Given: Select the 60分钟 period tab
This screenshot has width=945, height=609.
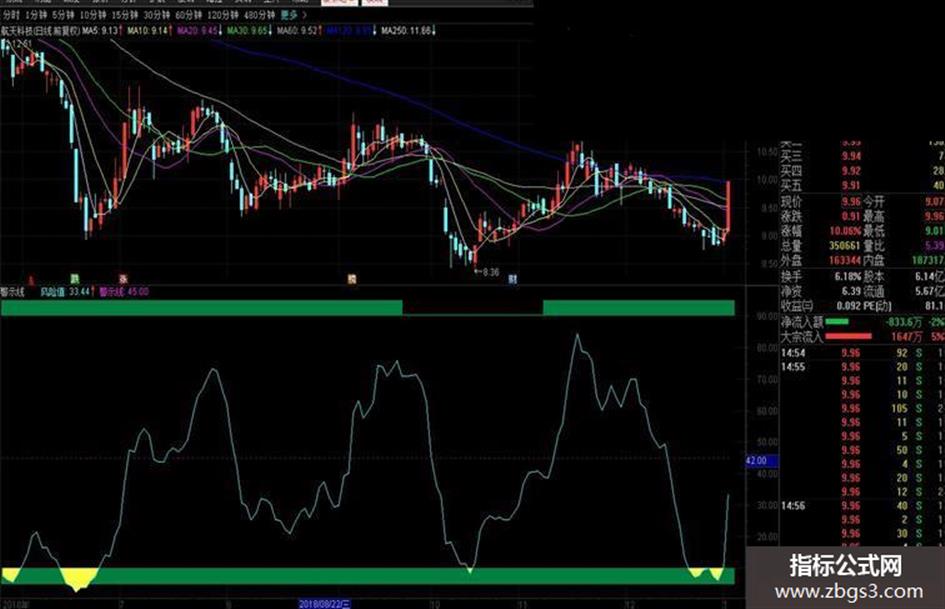Looking at the screenshot, I should [x=189, y=14].
